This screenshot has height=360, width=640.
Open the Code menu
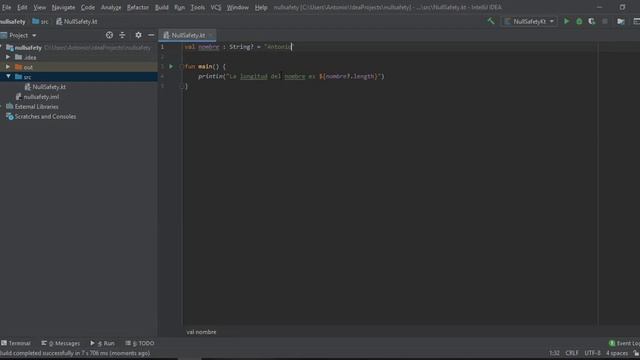point(87,7)
